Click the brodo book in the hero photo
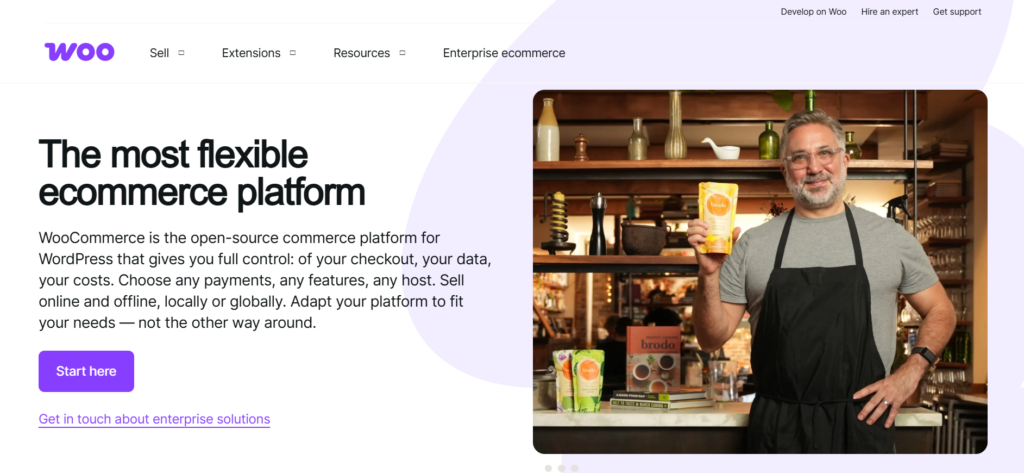 653,359
